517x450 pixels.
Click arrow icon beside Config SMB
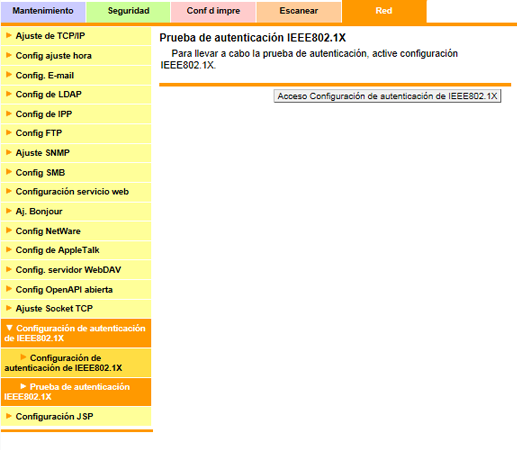pos(9,172)
